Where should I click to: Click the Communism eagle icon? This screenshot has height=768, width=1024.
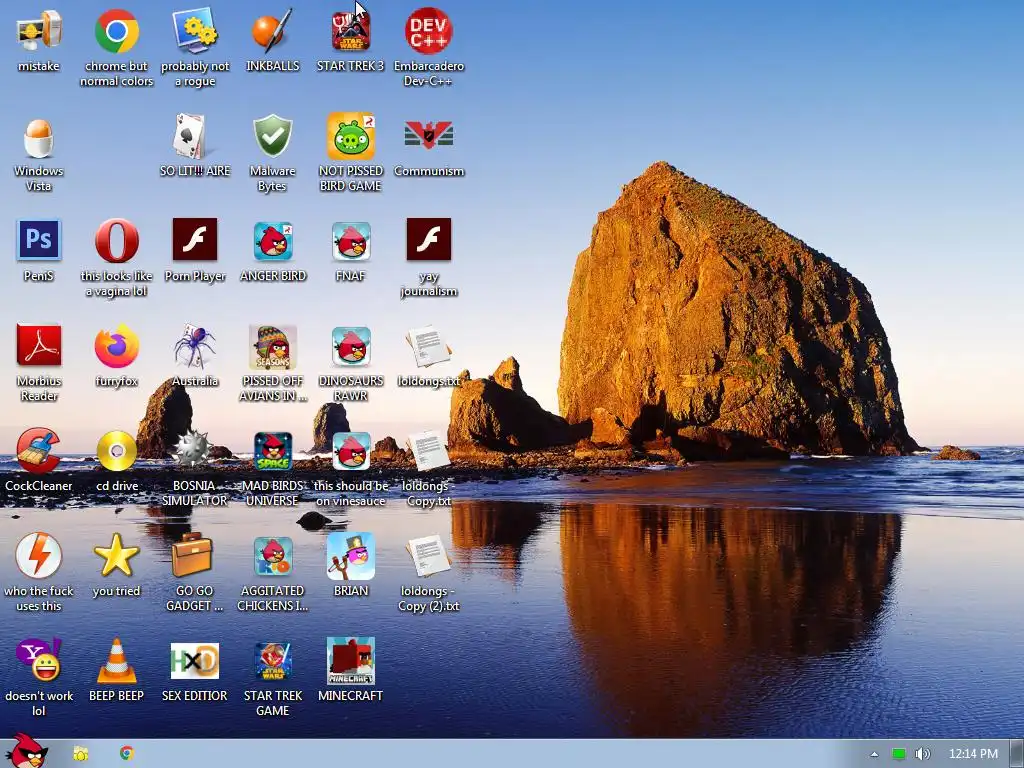click(x=428, y=135)
